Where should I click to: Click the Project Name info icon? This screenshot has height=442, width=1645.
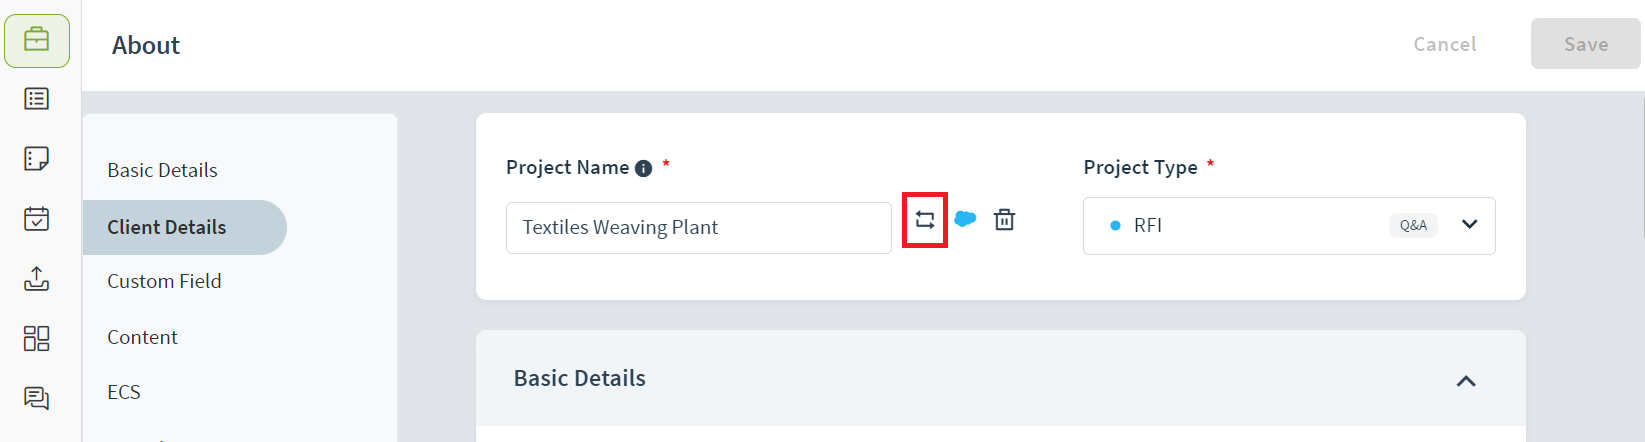pyautogui.click(x=644, y=168)
